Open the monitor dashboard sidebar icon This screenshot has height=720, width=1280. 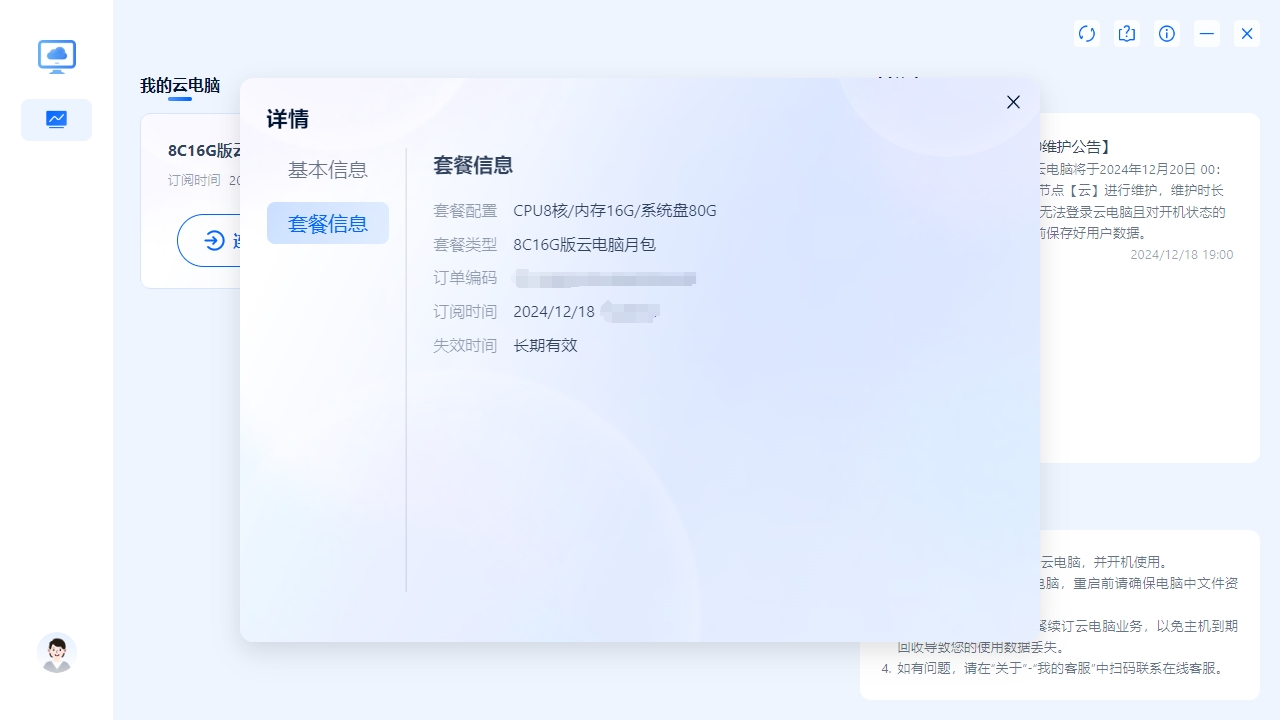click(x=56, y=120)
